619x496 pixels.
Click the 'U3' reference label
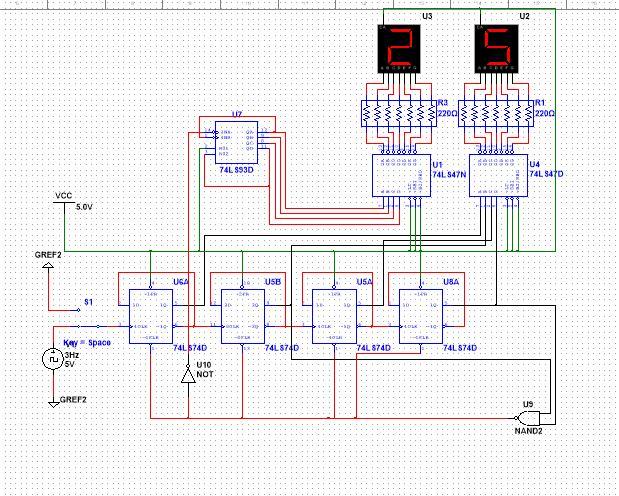(x=427, y=16)
